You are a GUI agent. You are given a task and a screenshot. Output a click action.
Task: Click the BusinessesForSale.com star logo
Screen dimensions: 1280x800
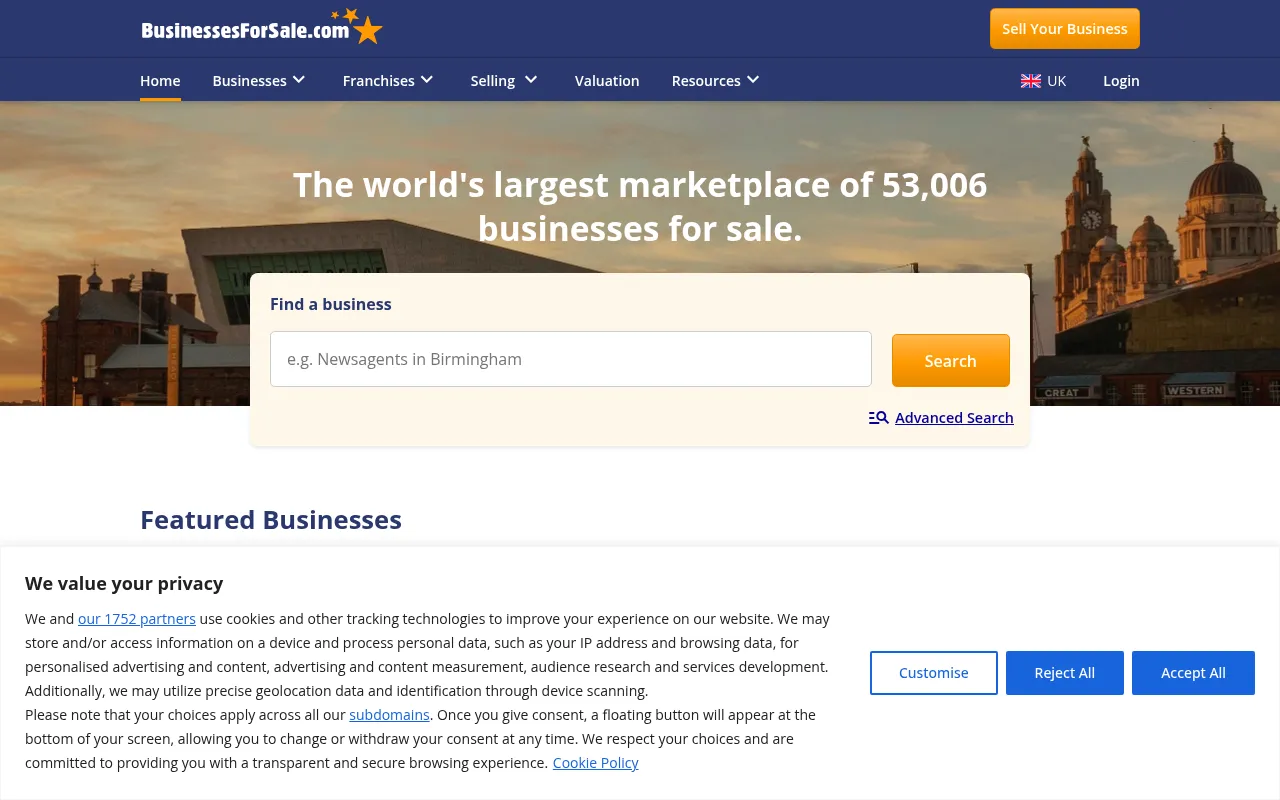261,27
